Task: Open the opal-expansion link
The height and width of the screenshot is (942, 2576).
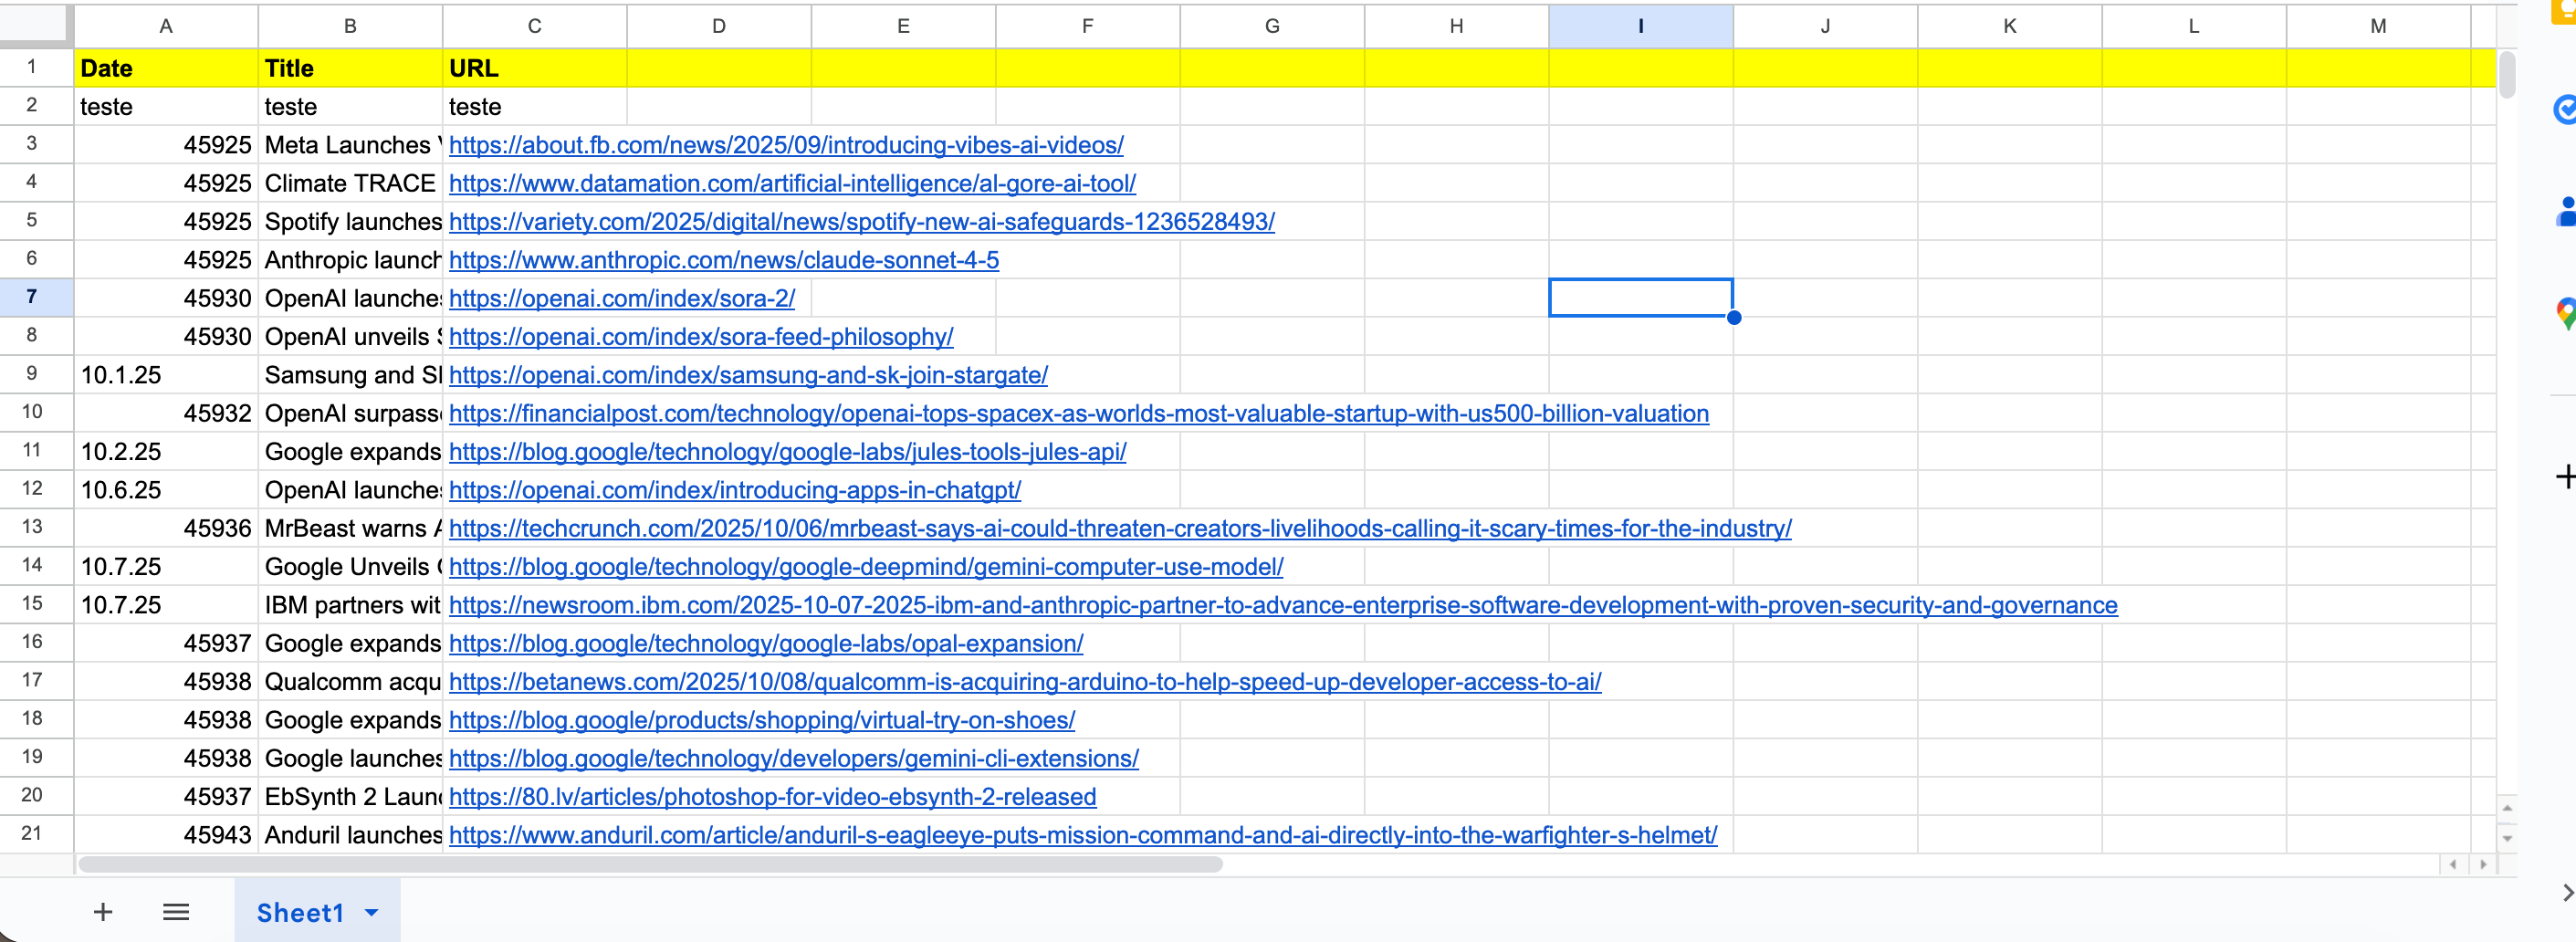Action: (766, 643)
